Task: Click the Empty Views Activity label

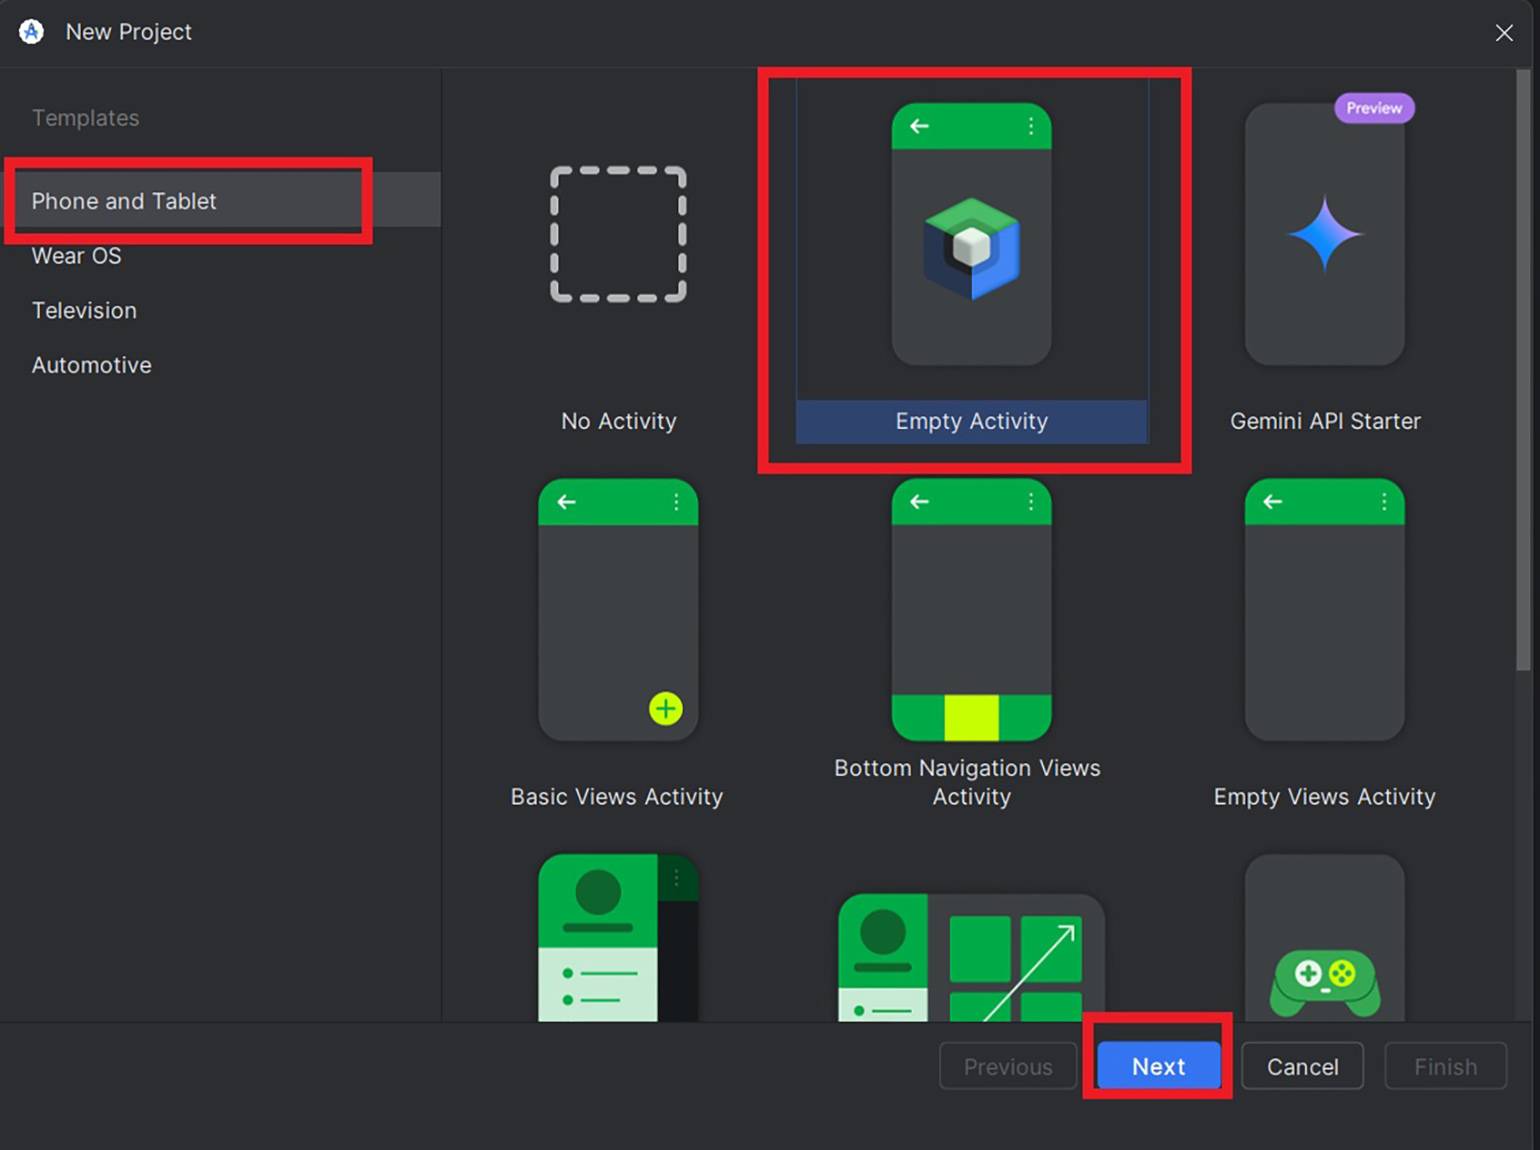Action: pos(1324,797)
